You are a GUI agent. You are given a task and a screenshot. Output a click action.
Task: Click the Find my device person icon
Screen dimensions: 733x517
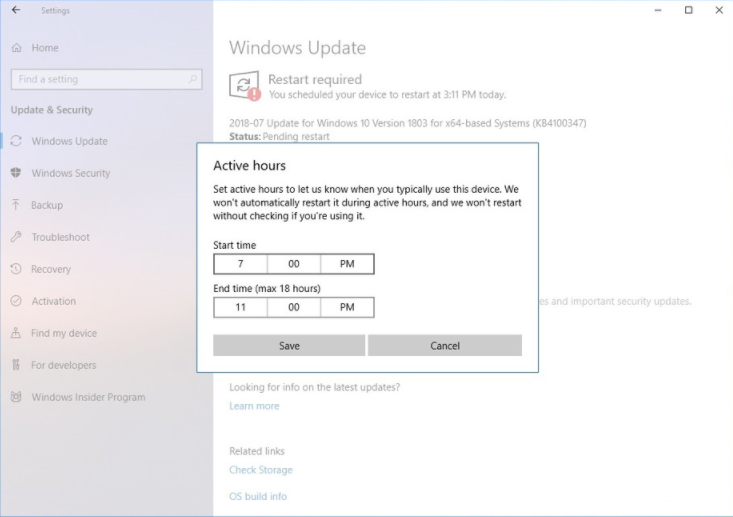coord(16,333)
